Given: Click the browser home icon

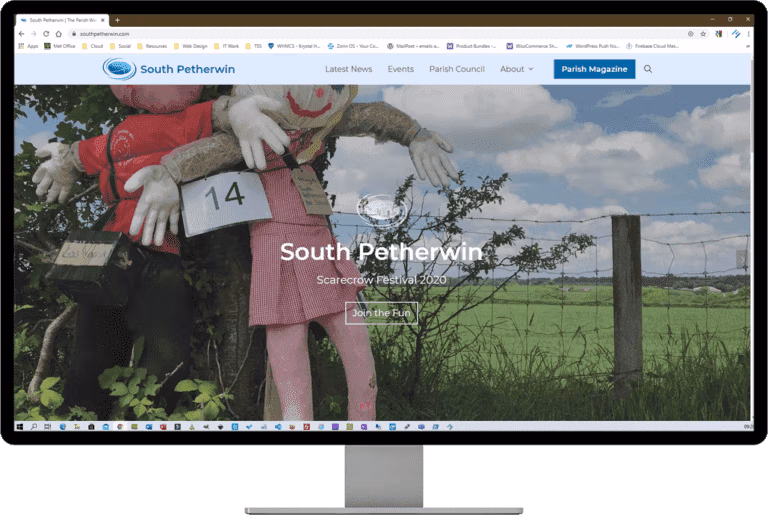Looking at the screenshot, I should tap(58, 34).
